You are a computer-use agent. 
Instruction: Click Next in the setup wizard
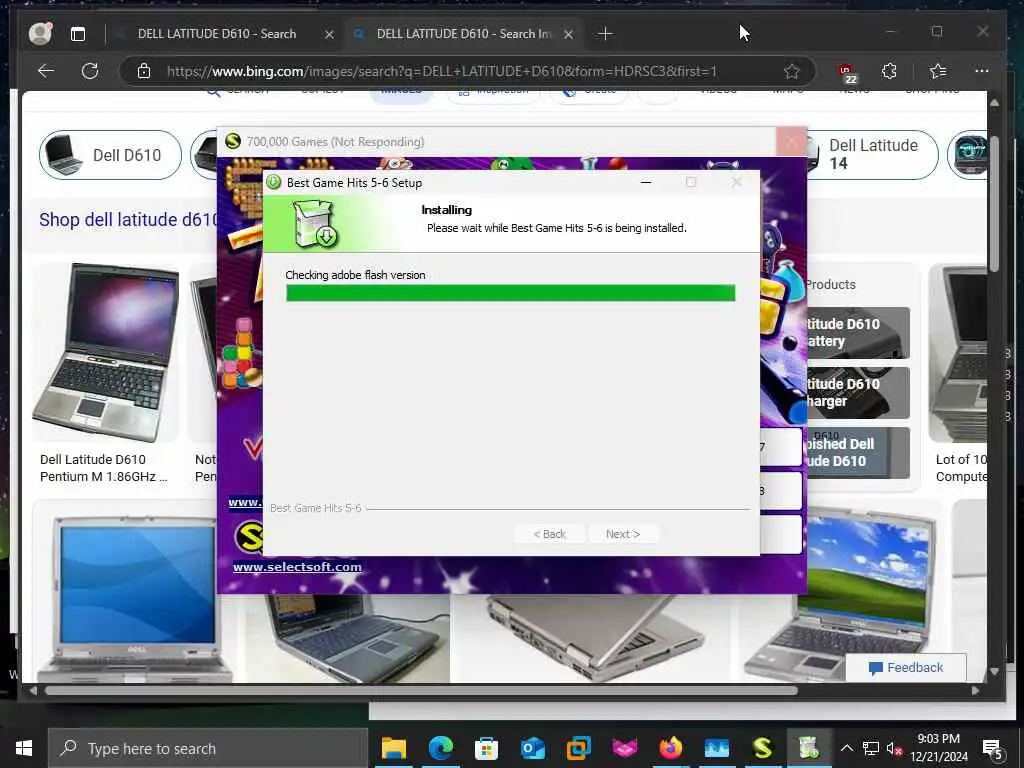click(623, 534)
